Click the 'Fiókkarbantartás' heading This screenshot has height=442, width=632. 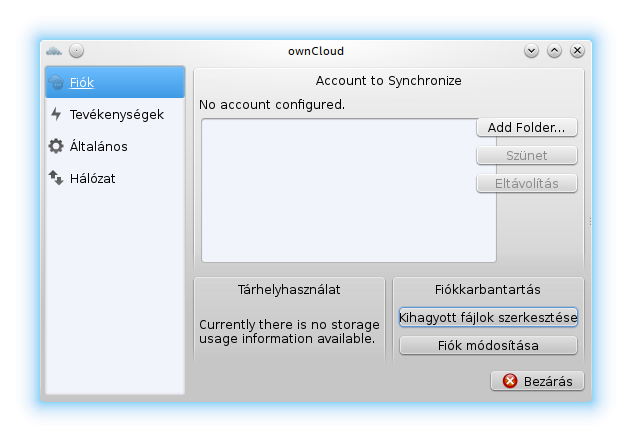coord(488,290)
